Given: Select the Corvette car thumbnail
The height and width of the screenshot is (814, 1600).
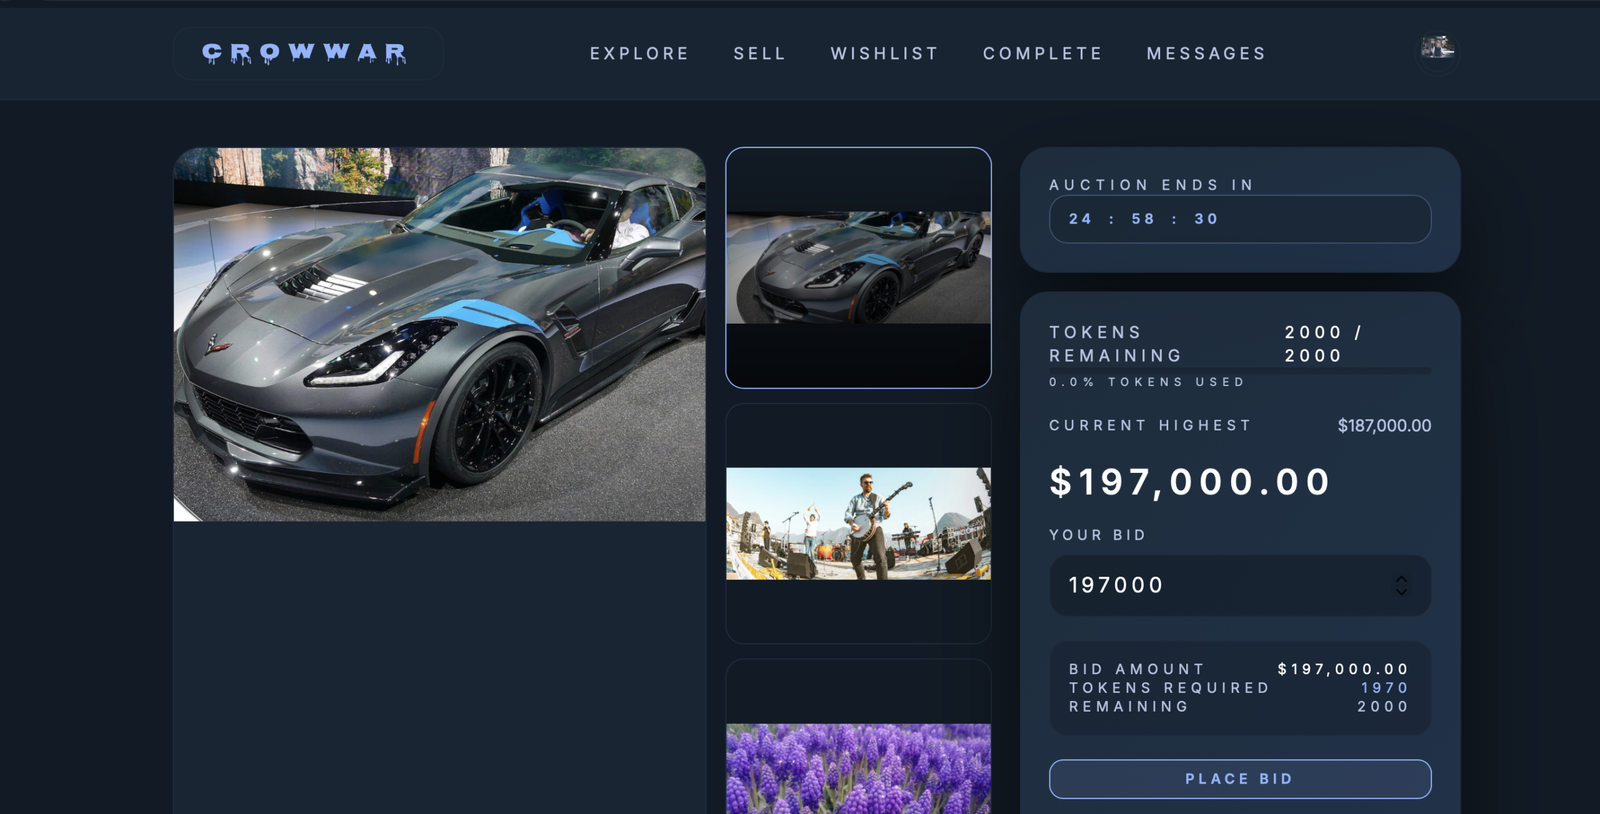Looking at the screenshot, I should (x=858, y=268).
